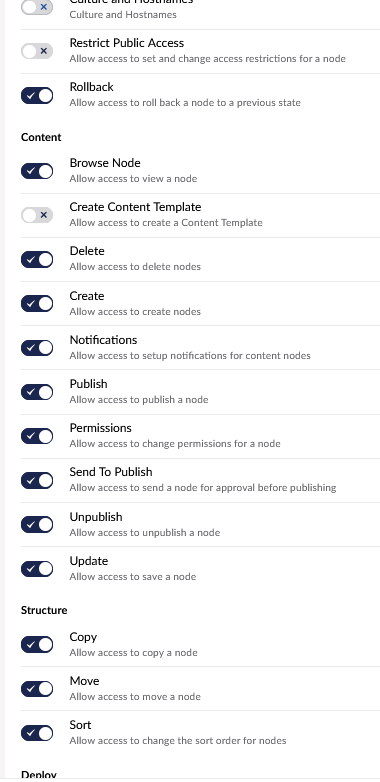Enable the Culture and Hostnames toggle
380x782 pixels.
pyautogui.click(x=37, y=7)
